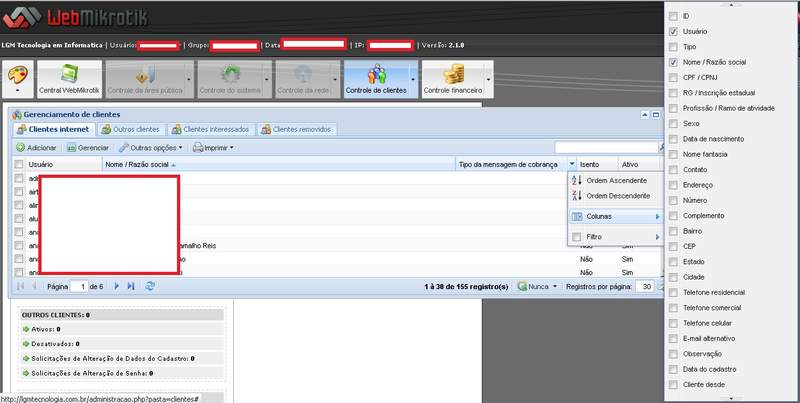The height and width of the screenshot is (403, 800).
Task: Click the Ativo column header
Action: 639,164
